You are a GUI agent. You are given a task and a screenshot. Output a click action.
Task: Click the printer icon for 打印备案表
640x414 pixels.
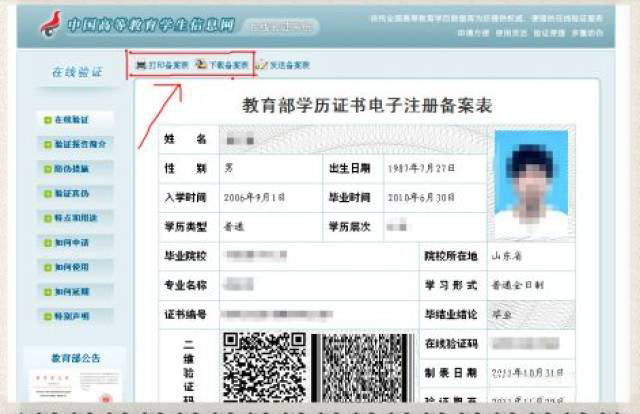pos(141,65)
